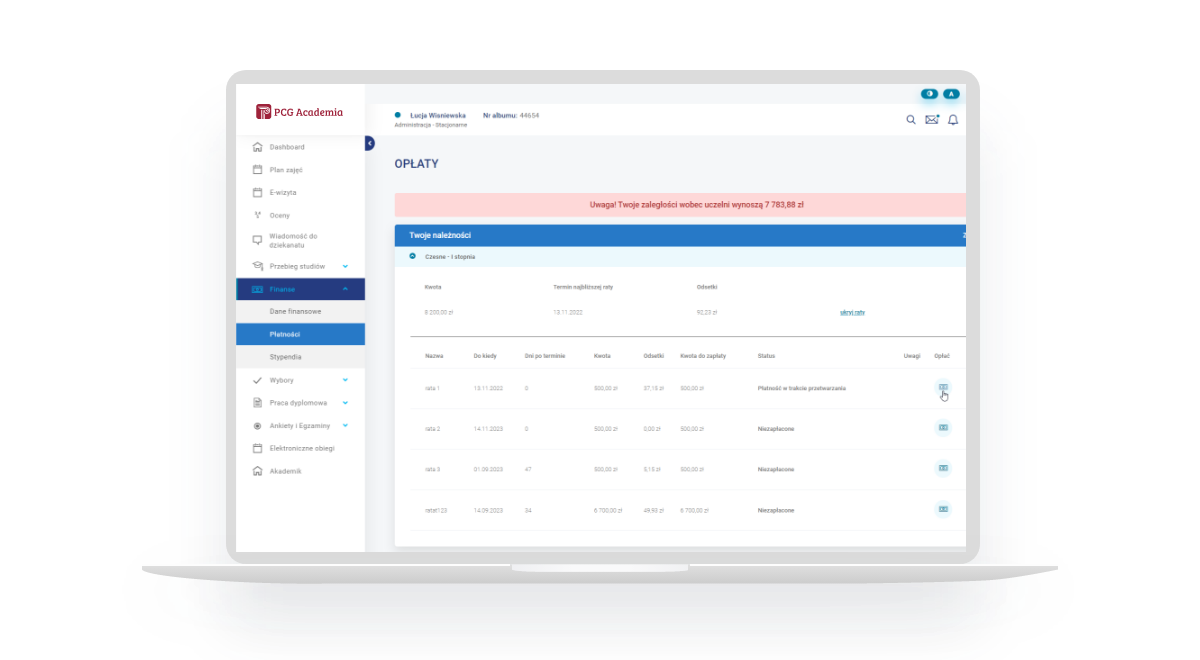Image resolution: width=1200 pixels, height=660 pixels.
Task: Pay the 6 700,00 zł installment
Action: tap(942, 509)
